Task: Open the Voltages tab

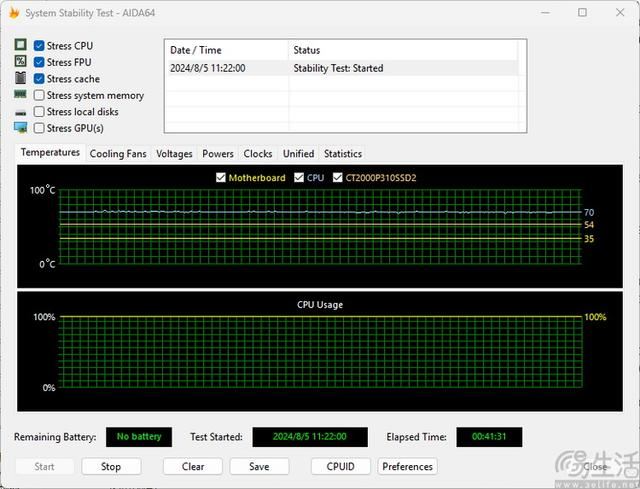Action: coord(174,154)
